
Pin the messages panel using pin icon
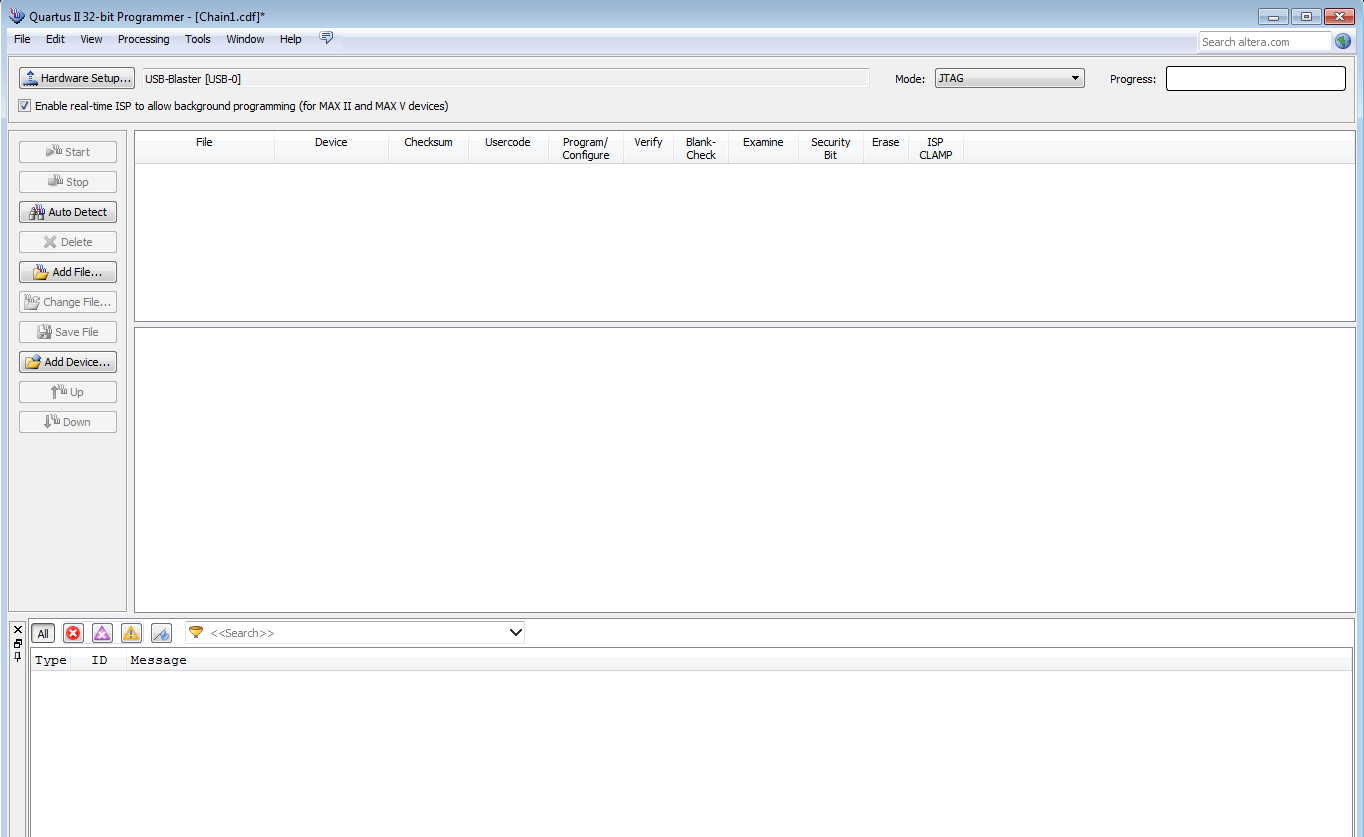click(x=18, y=656)
